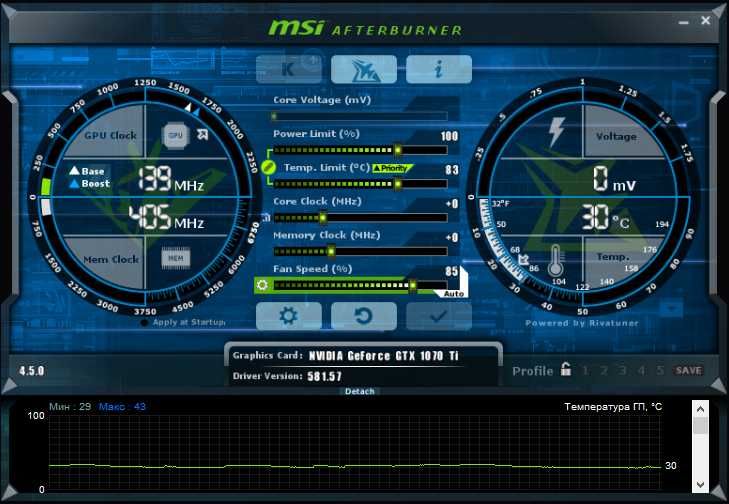Click the Core Clock +0 value

451,204
